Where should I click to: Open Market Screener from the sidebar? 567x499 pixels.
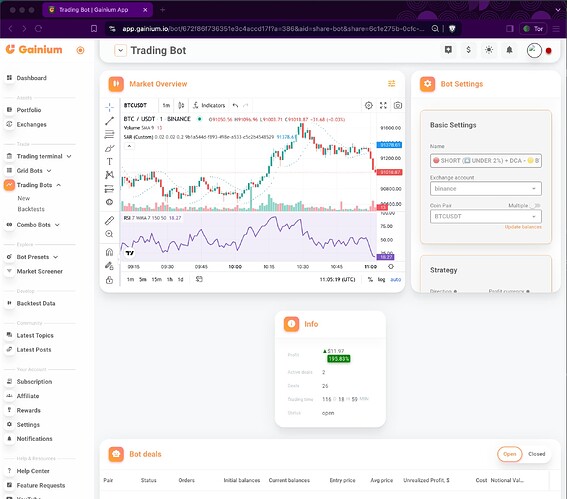pyautogui.click(x=39, y=271)
